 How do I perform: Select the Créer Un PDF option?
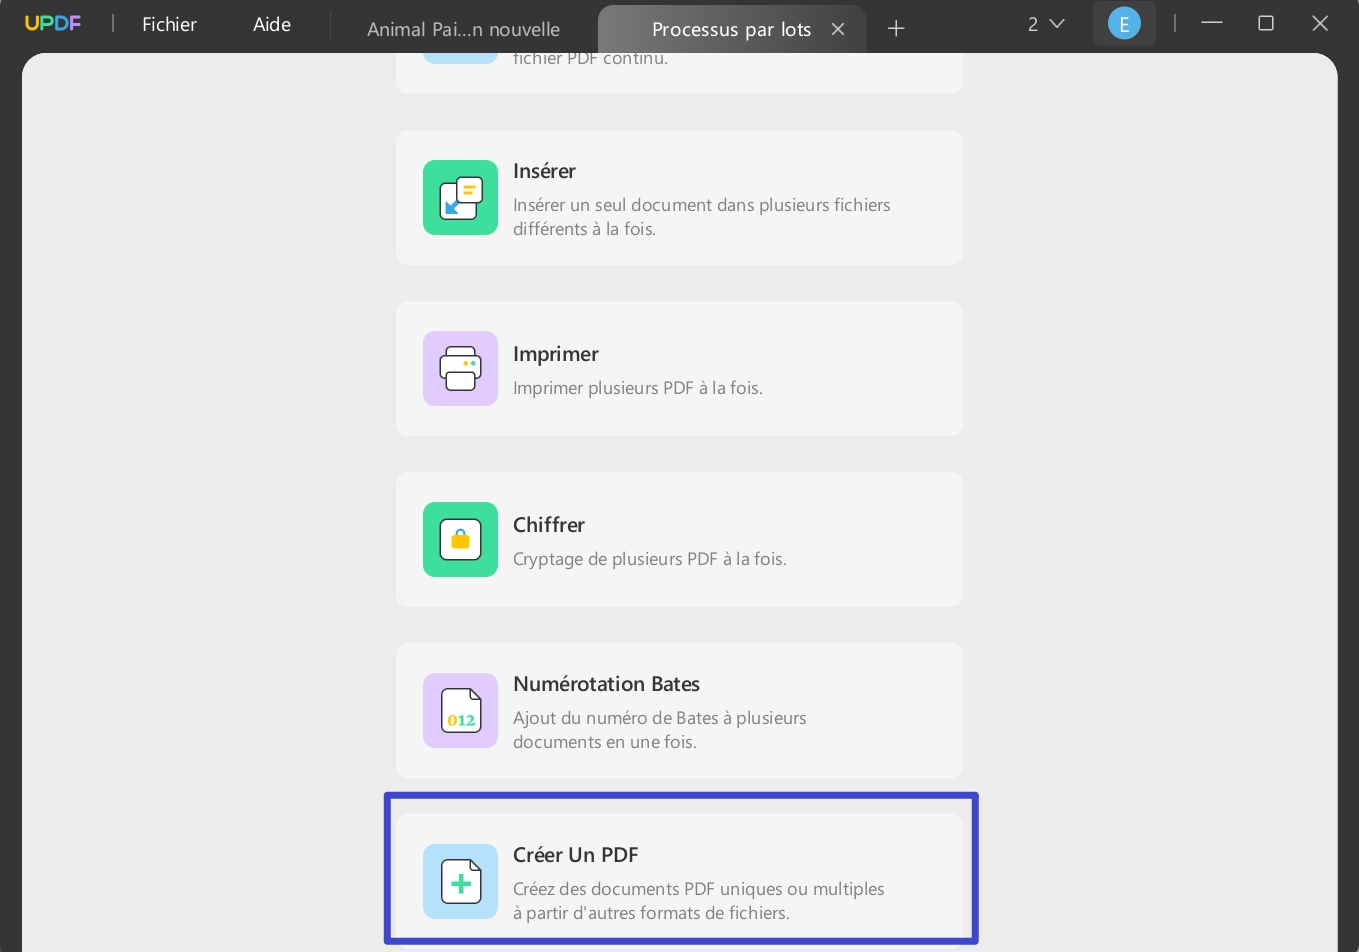[679, 882]
